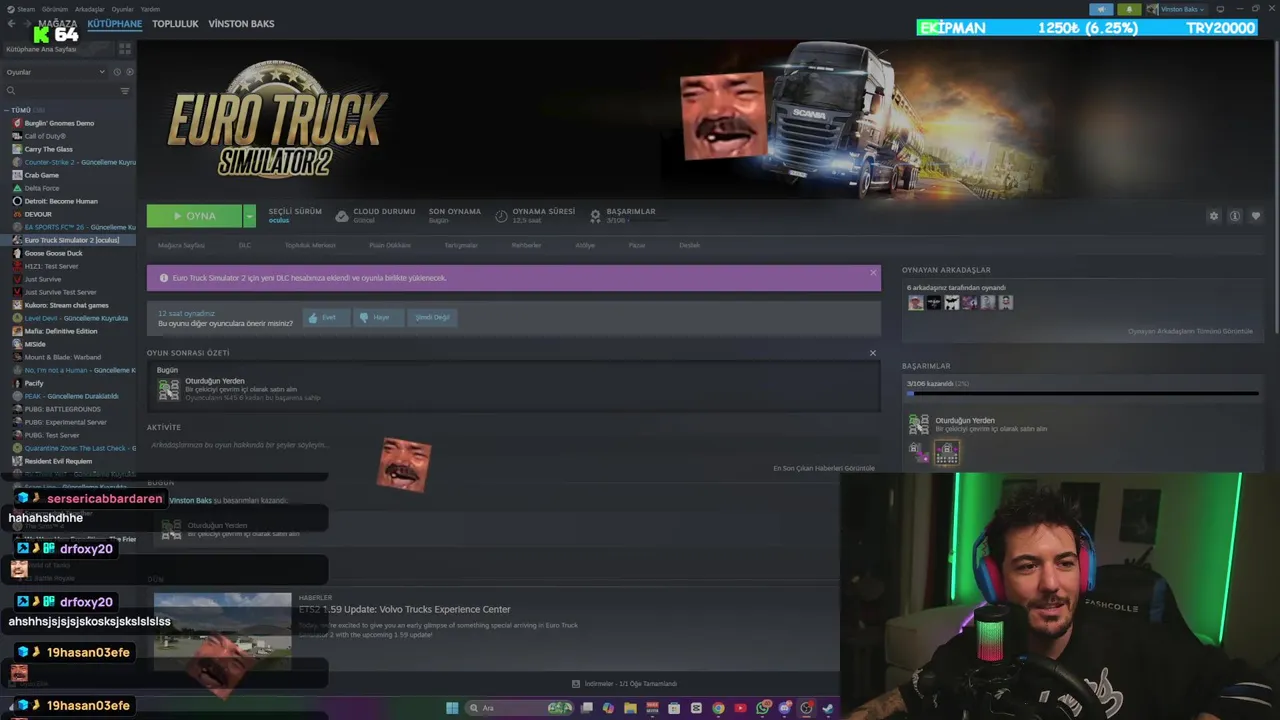Image resolution: width=1280 pixels, height=720 pixels.
Task: Open Puan Dükkânı link
Action: pos(390,245)
